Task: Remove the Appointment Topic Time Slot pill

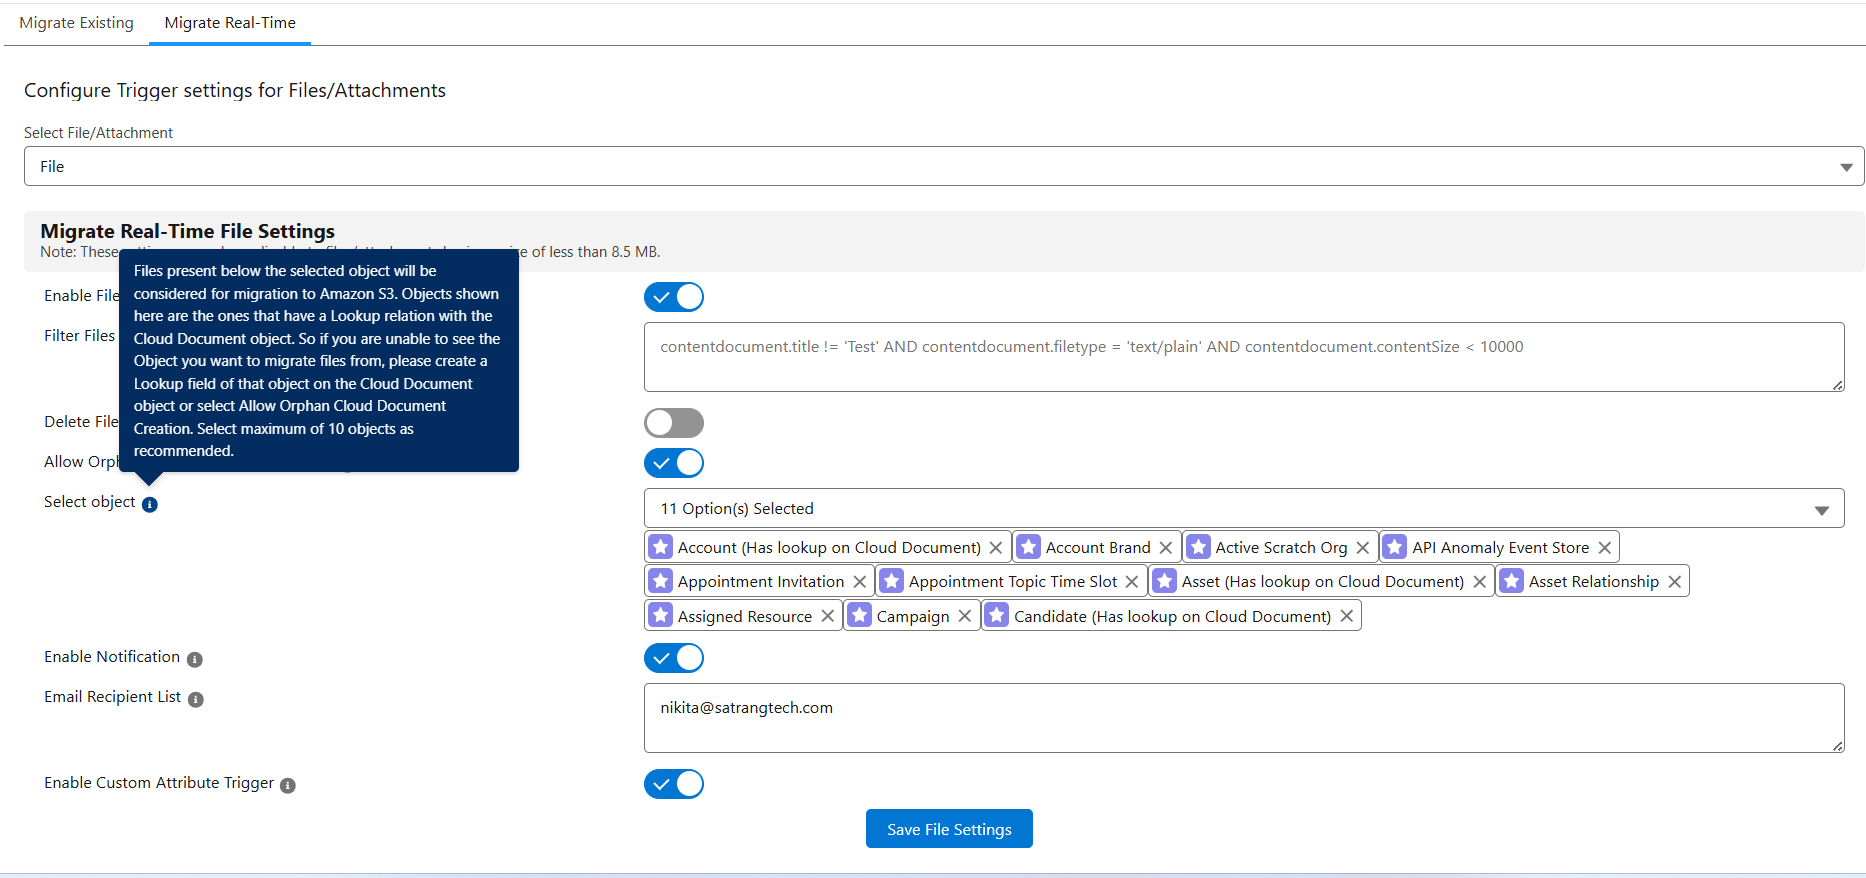Action: click(x=1132, y=582)
